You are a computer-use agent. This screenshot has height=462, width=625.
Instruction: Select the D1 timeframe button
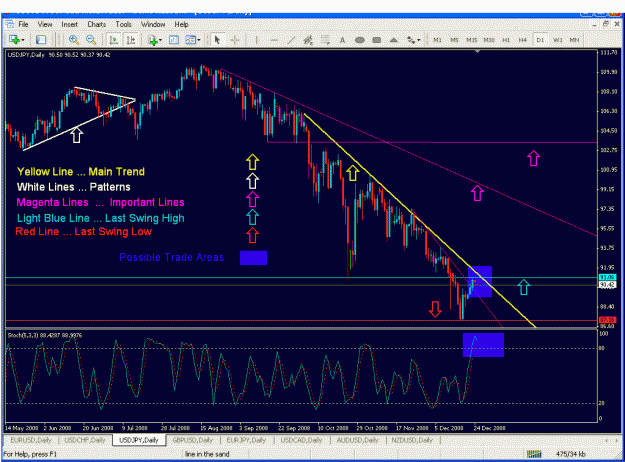point(540,40)
